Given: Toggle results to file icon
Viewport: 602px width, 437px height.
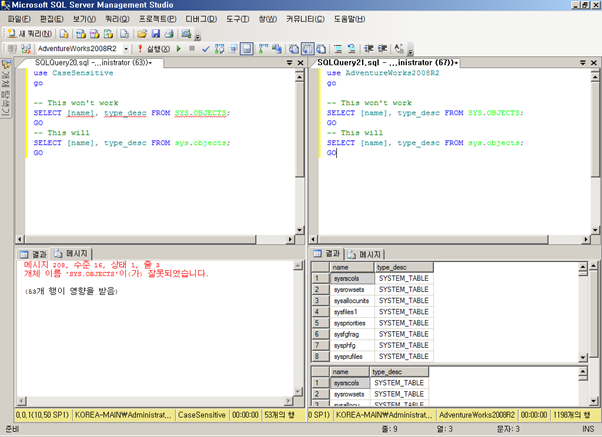Looking at the screenshot, I should coord(321,49).
